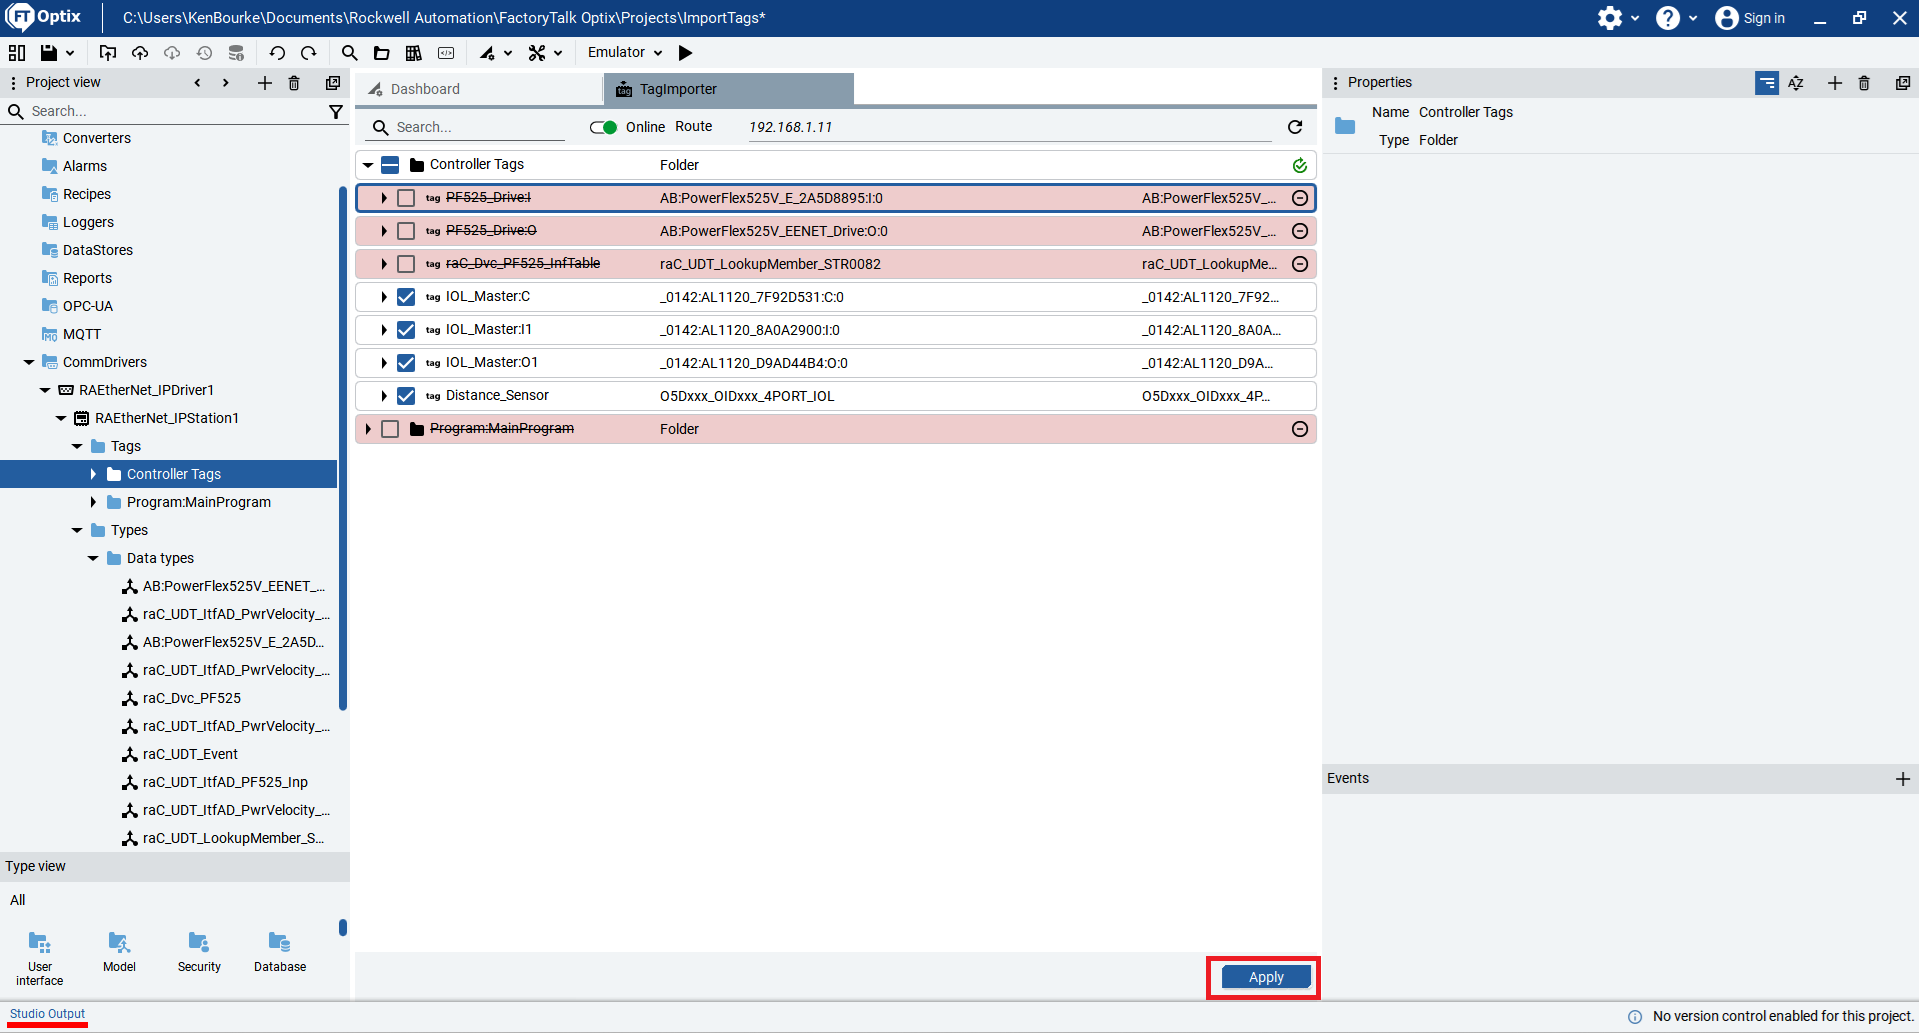Click the Properties panel trash icon

click(1864, 83)
